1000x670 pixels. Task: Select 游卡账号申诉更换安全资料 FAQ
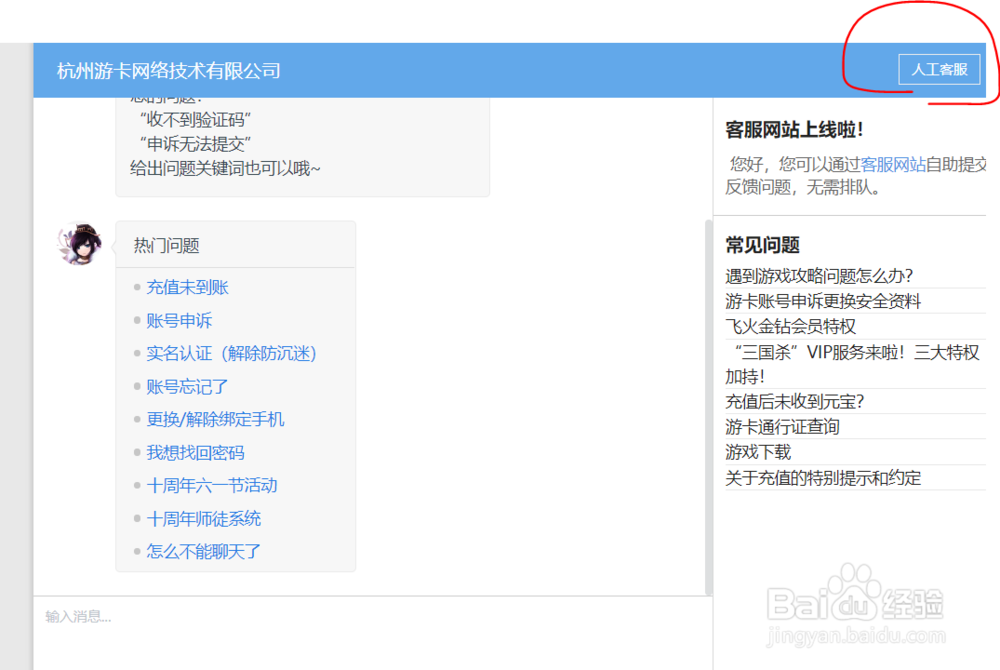823,301
